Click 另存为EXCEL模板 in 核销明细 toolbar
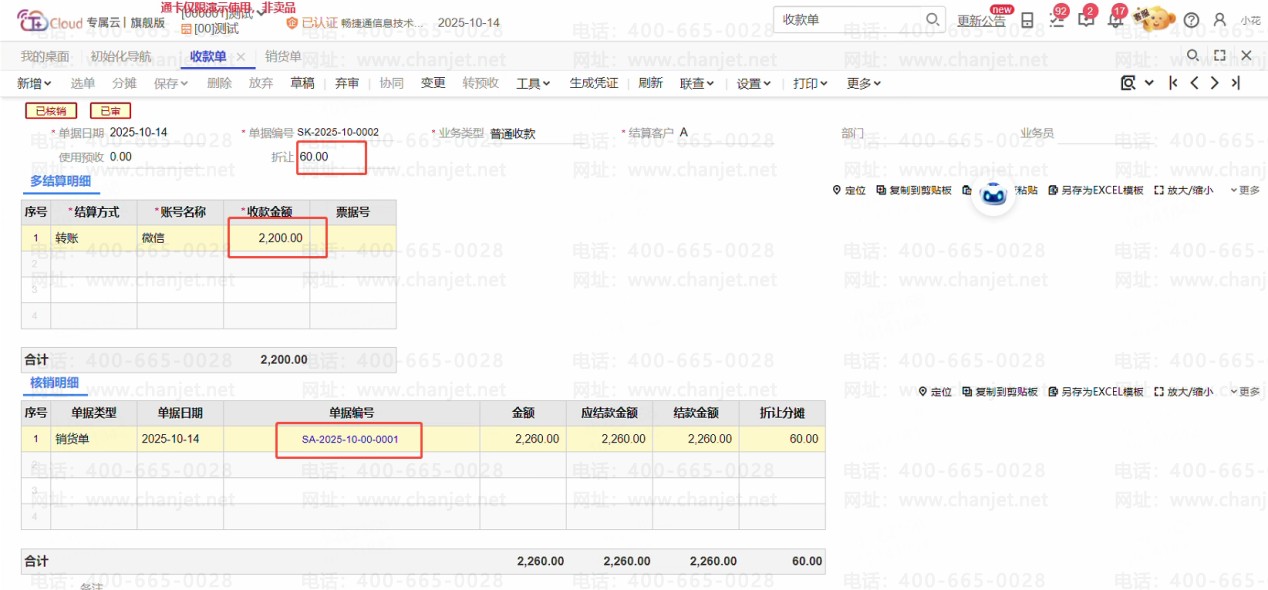This screenshot has height=590, width=1268. click(1096, 392)
